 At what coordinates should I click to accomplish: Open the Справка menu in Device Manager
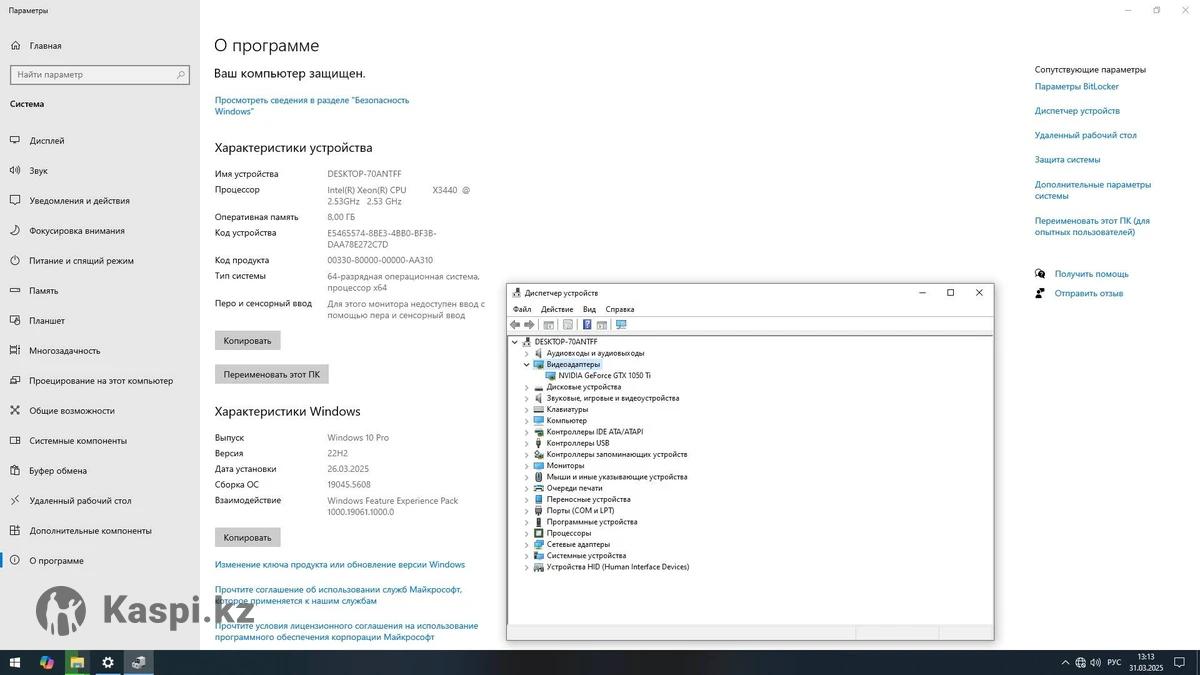[x=620, y=310]
